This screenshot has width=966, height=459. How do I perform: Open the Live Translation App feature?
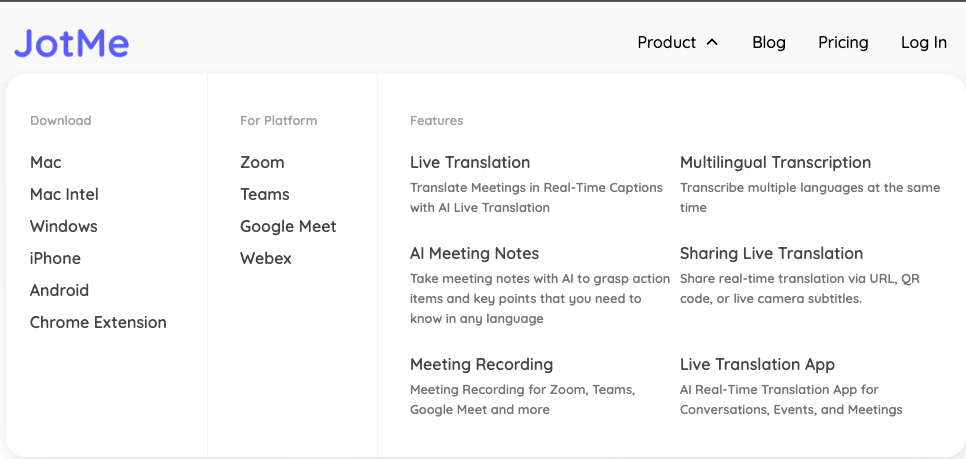(x=757, y=364)
